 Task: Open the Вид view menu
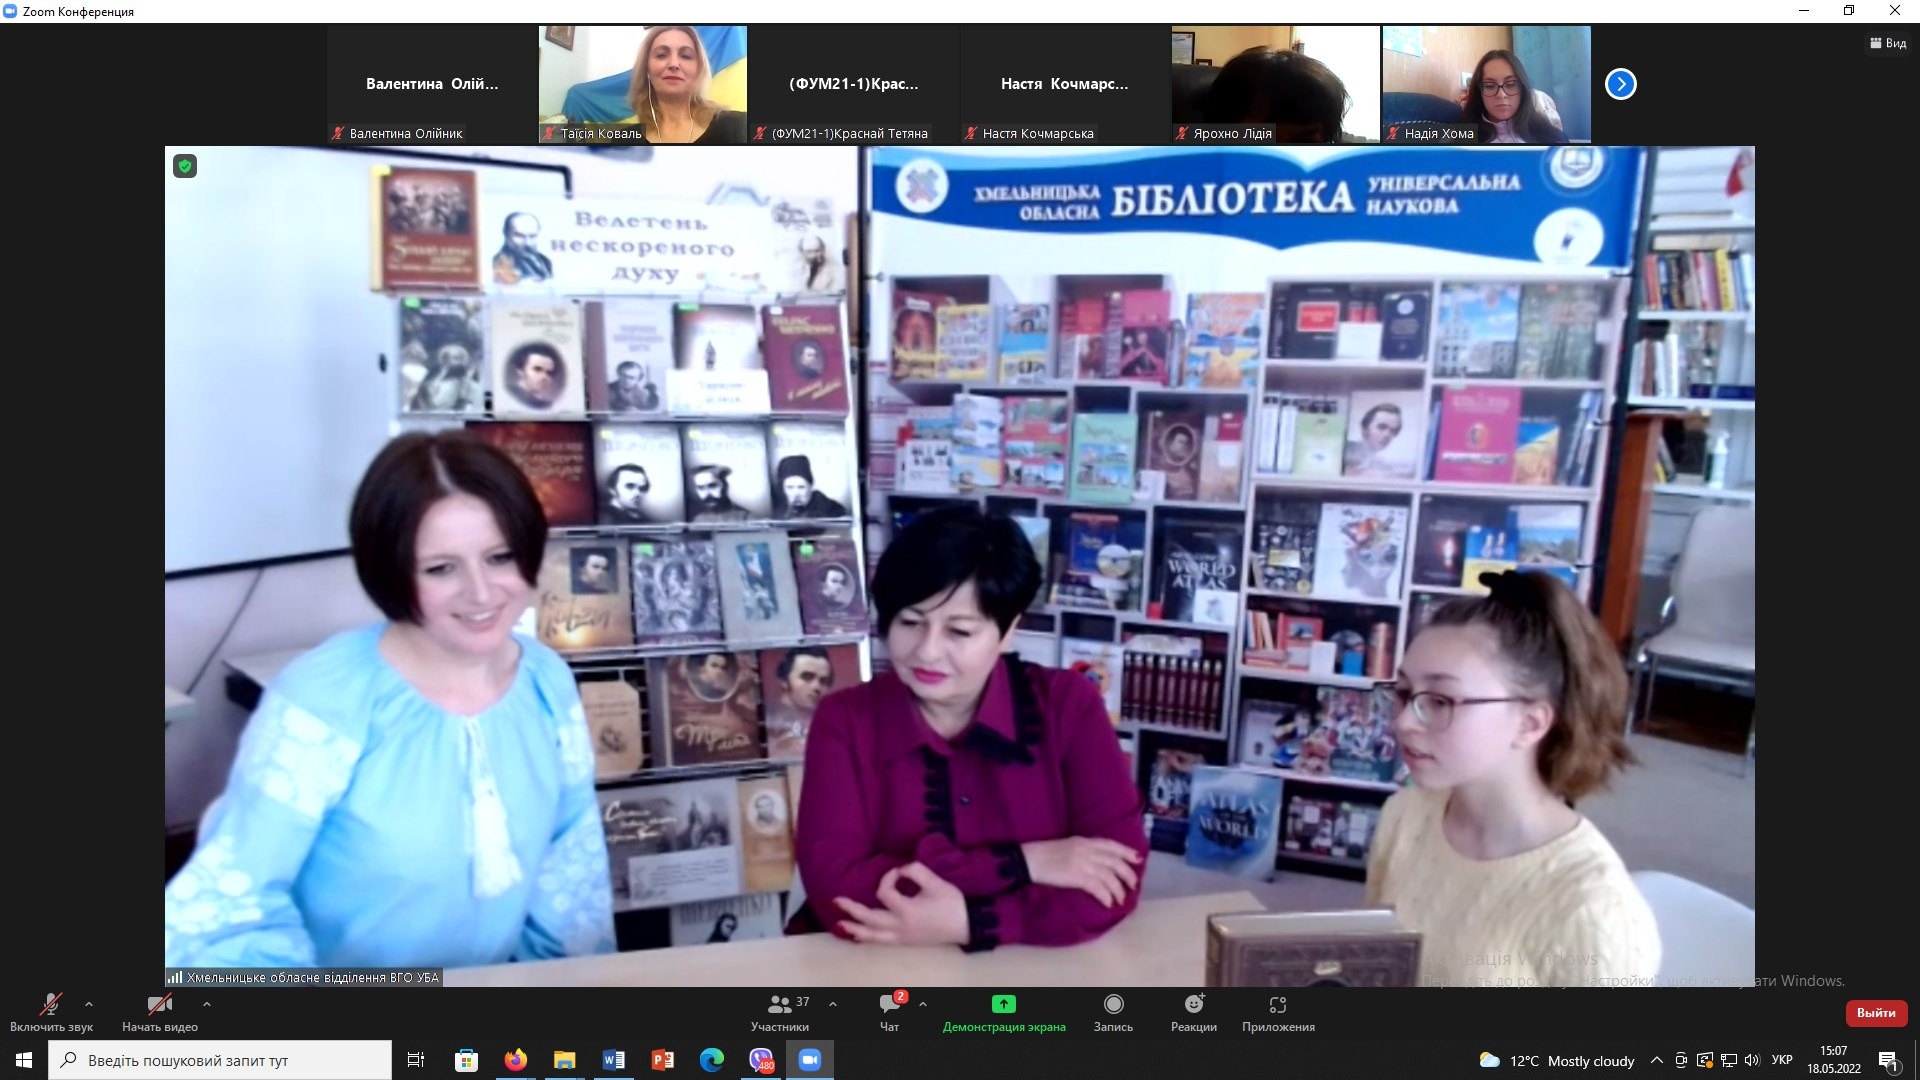tap(1888, 43)
